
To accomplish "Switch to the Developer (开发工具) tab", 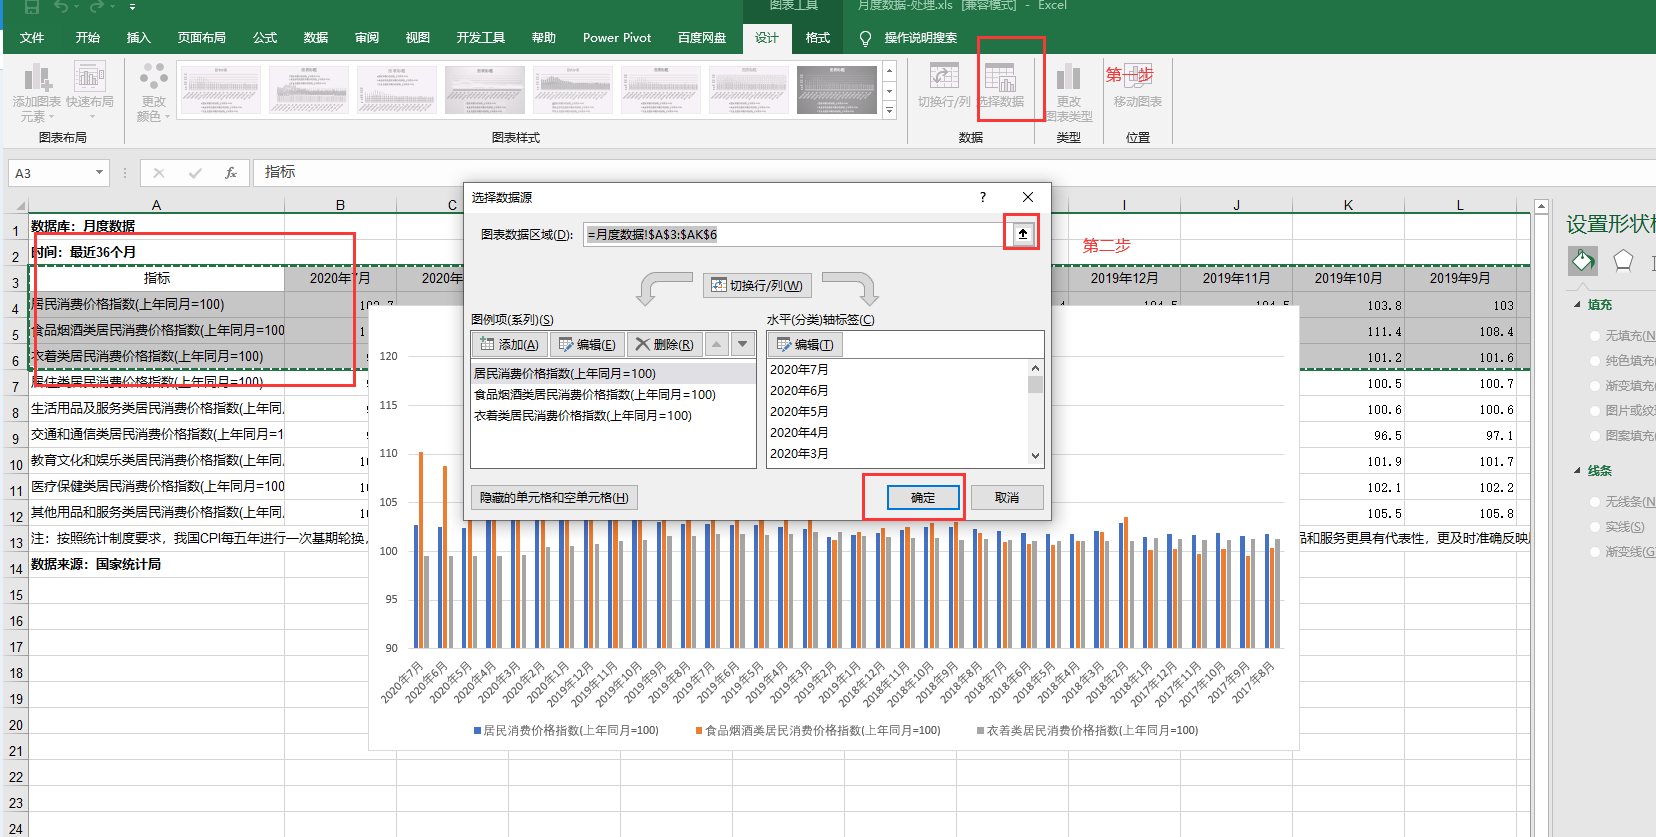I will pos(481,38).
